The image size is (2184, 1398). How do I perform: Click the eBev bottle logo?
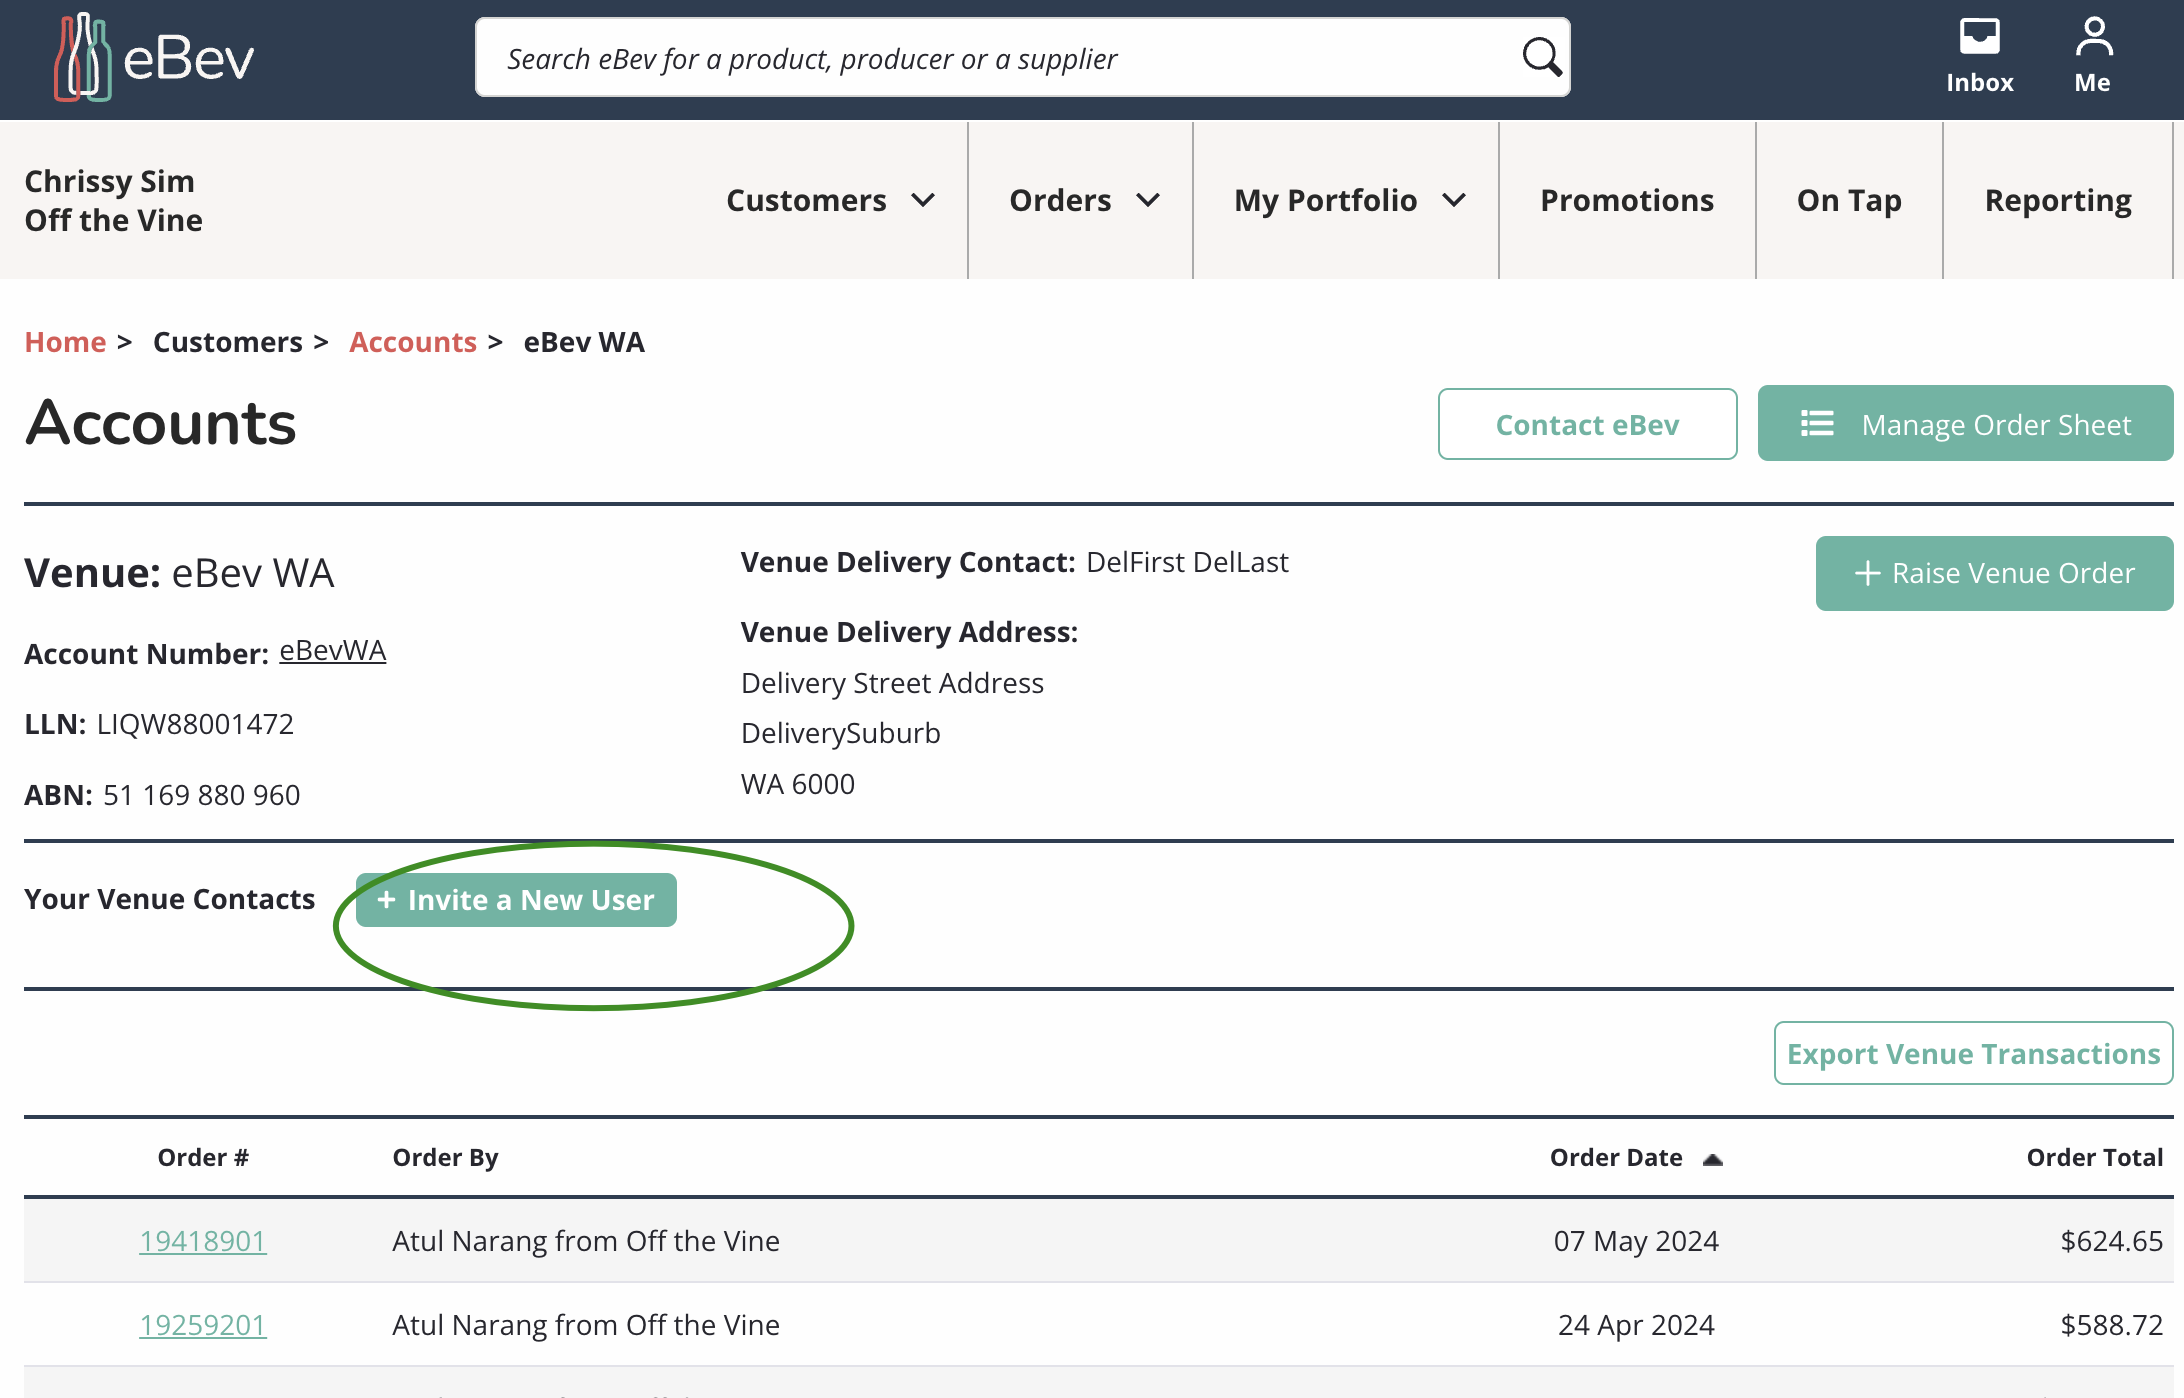pyautogui.click(x=82, y=58)
